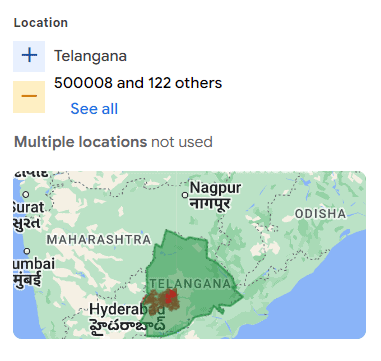The height and width of the screenshot is (361, 381).
Task: Select the Telangana location entry
Action: 90,56
